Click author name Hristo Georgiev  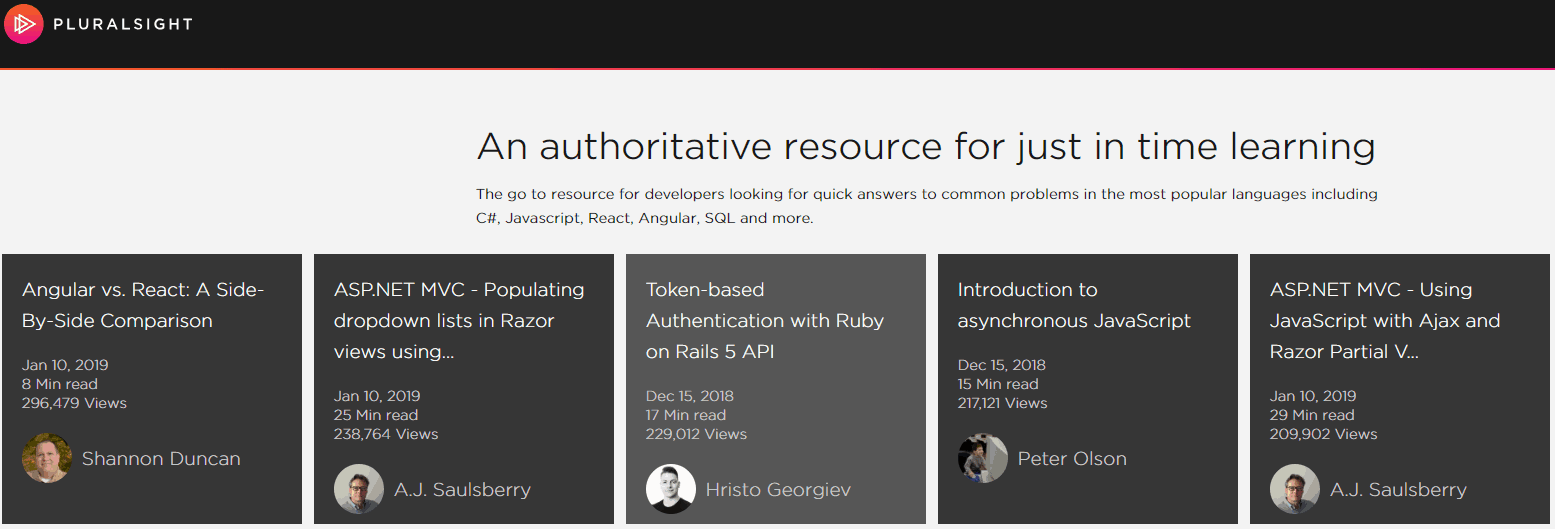(778, 490)
